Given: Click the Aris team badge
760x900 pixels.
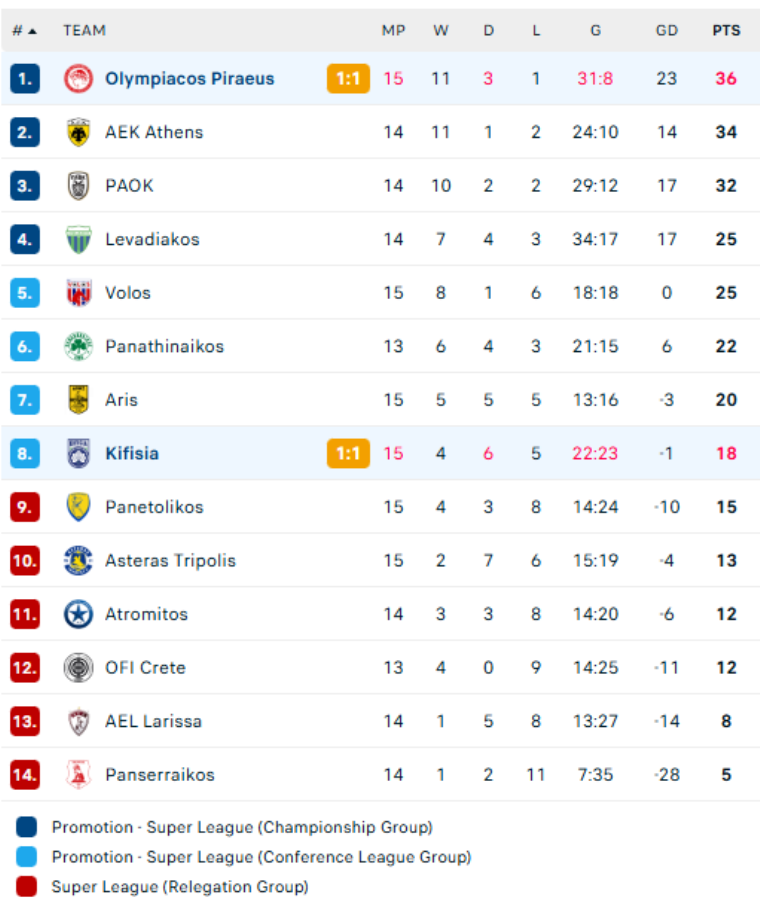Looking at the screenshot, I should [75, 399].
